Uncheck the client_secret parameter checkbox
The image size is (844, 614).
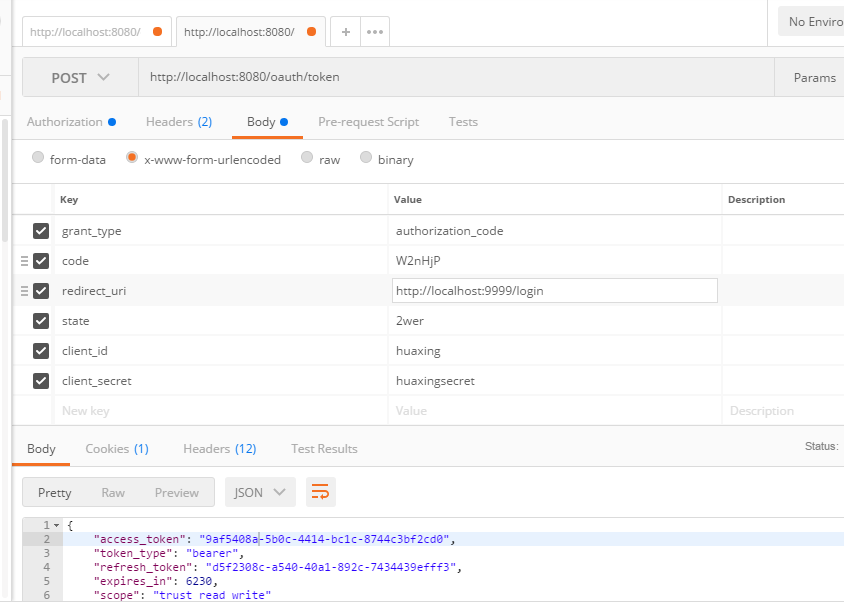coord(41,381)
